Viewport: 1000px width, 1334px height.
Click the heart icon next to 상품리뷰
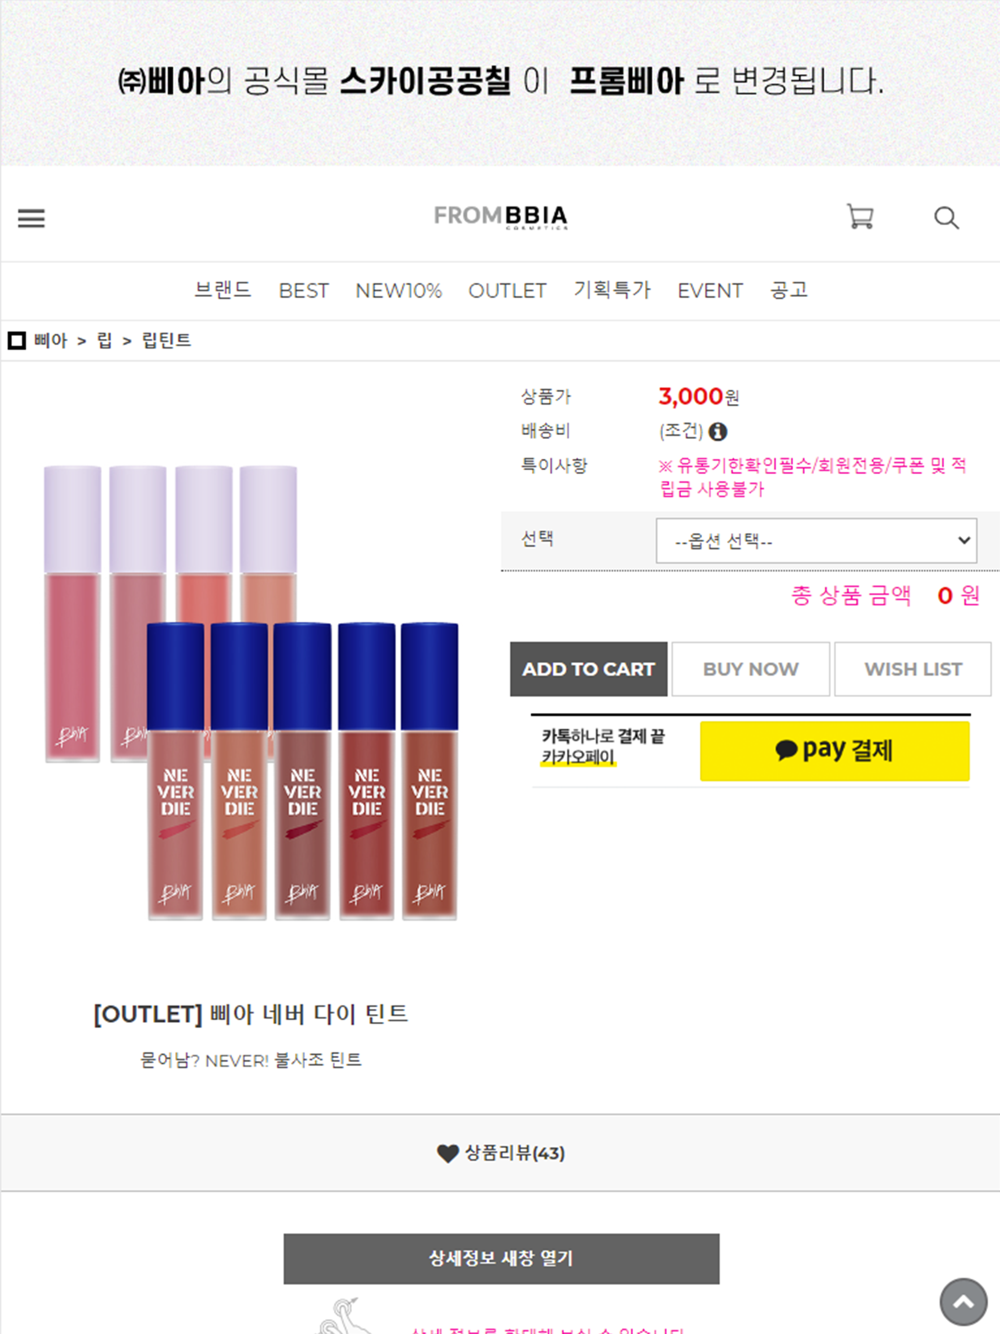pyautogui.click(x=448, y=1153)
